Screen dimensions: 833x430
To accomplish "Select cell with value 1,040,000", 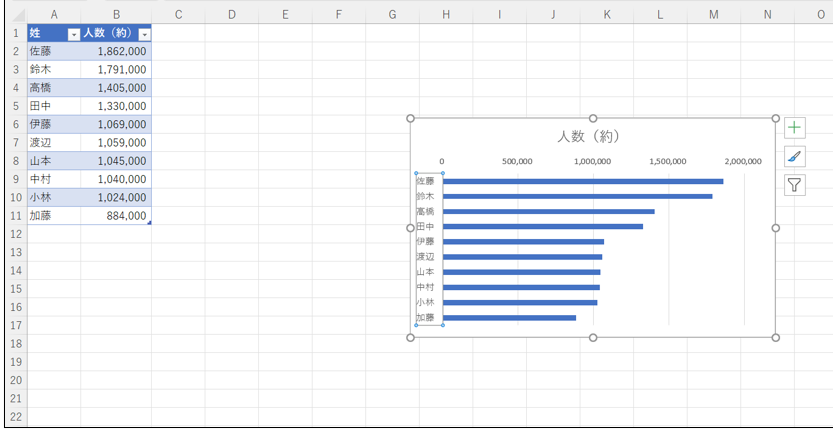I will coord(116,179).
